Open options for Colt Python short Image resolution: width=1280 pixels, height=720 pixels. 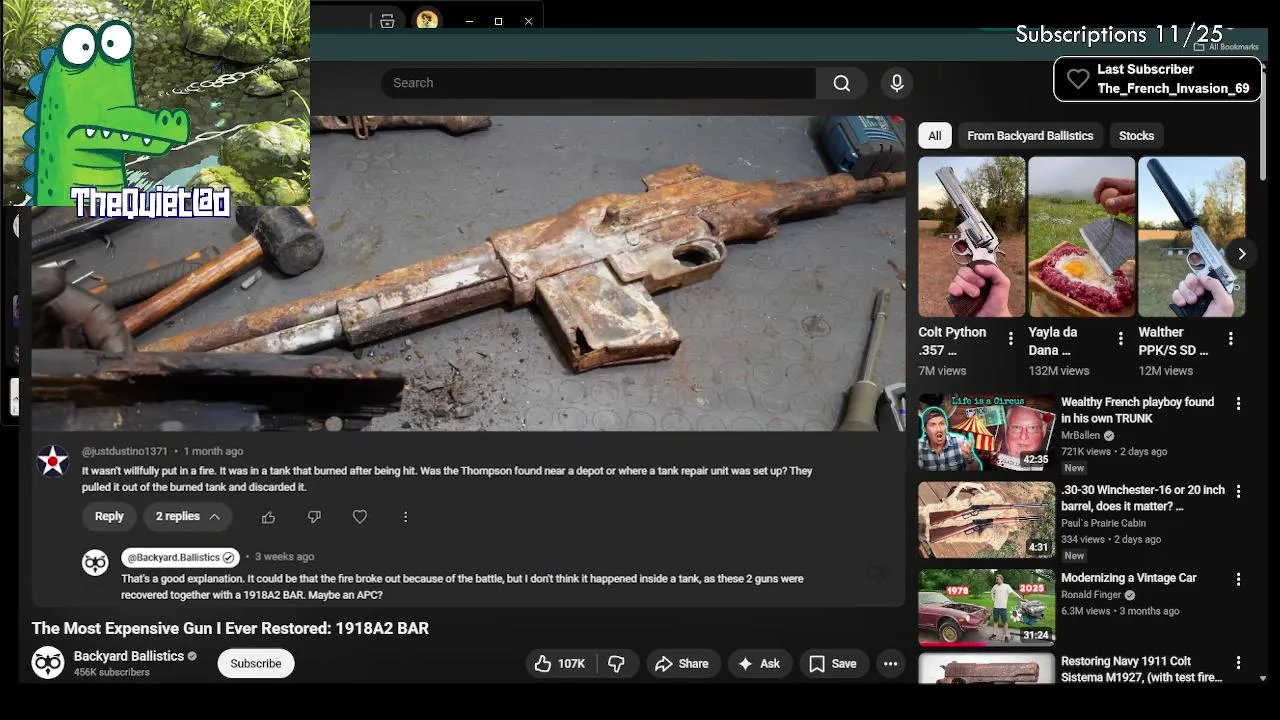[1011, 339]
